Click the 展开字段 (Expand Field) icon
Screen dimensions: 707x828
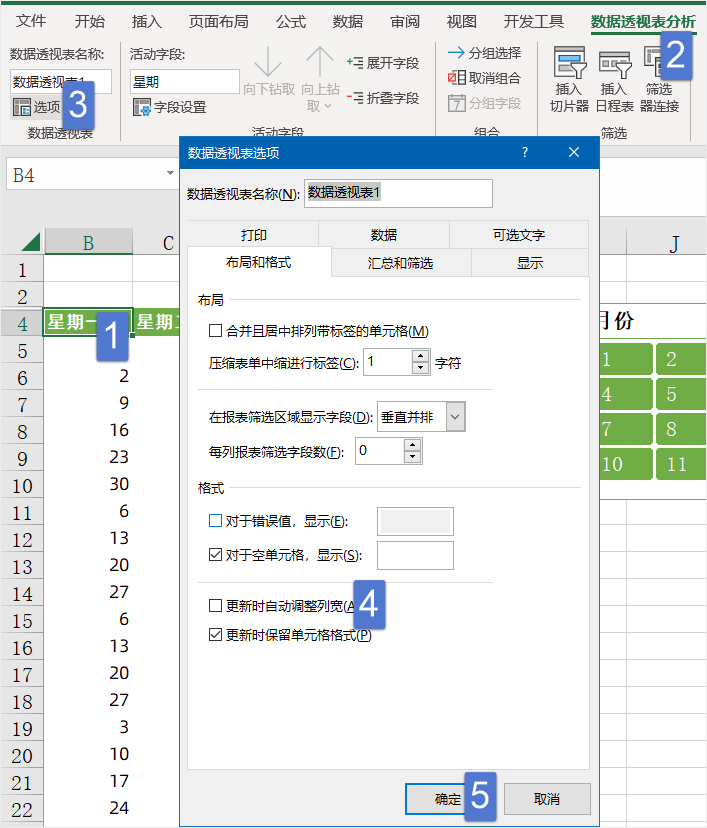(355, 63)
